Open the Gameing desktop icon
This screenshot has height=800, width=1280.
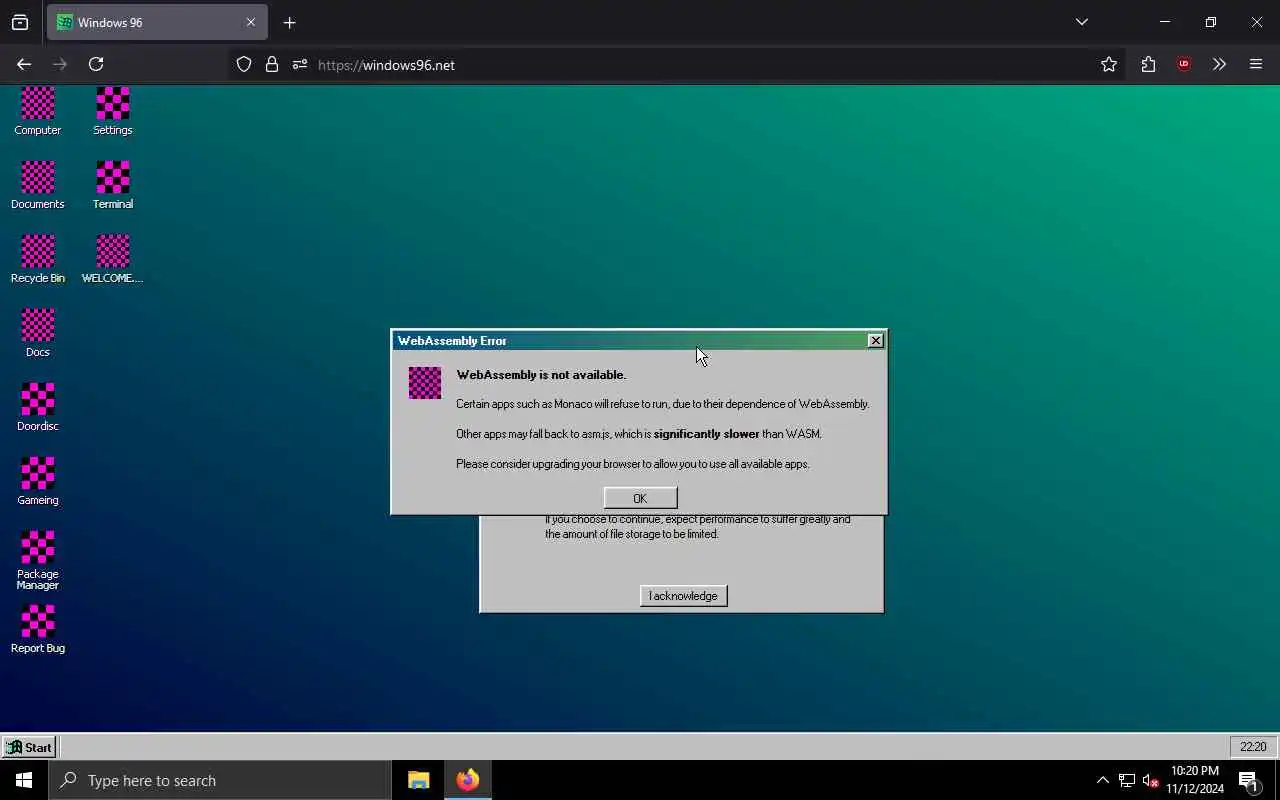(x=38, y=481)
